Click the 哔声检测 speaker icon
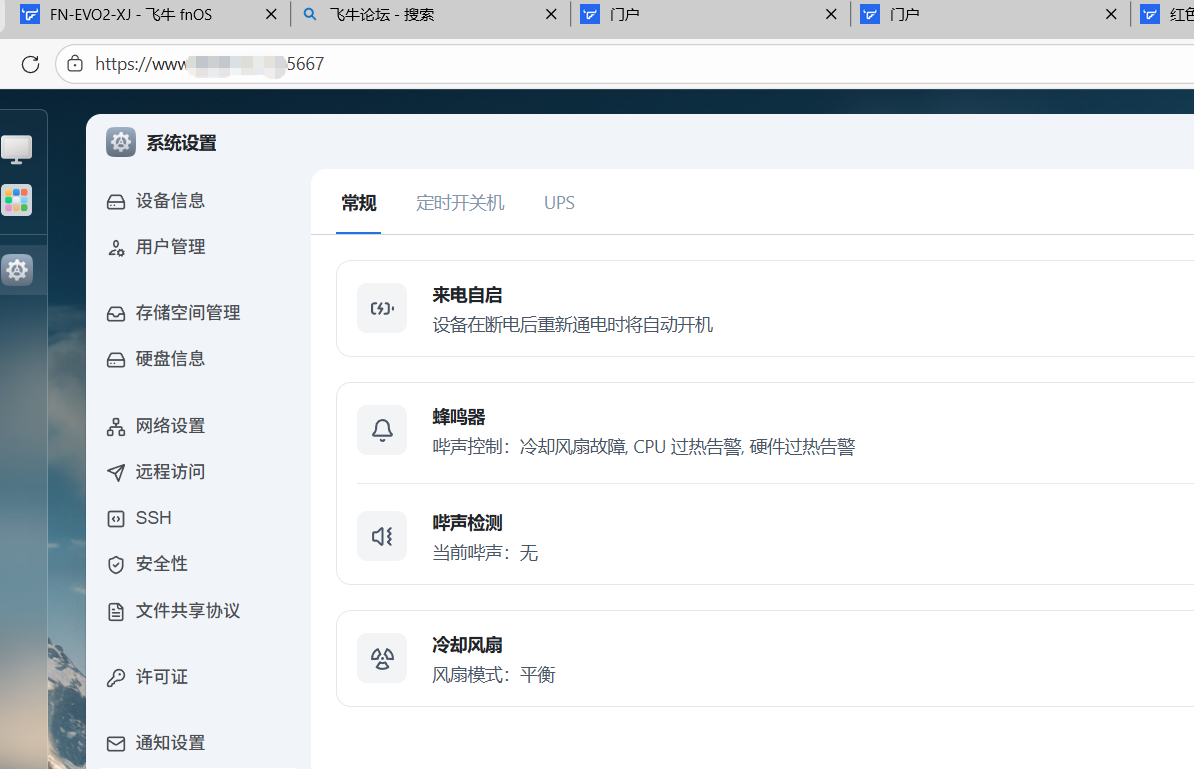 tap(381, 535)
